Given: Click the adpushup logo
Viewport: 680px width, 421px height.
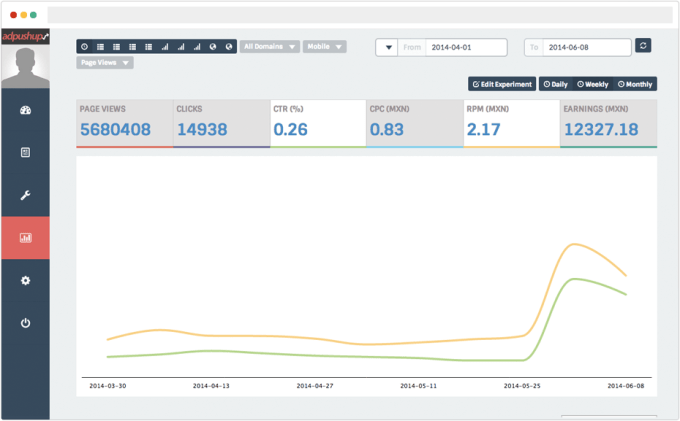Looking at the screenshot, I should tap(26, 36).
